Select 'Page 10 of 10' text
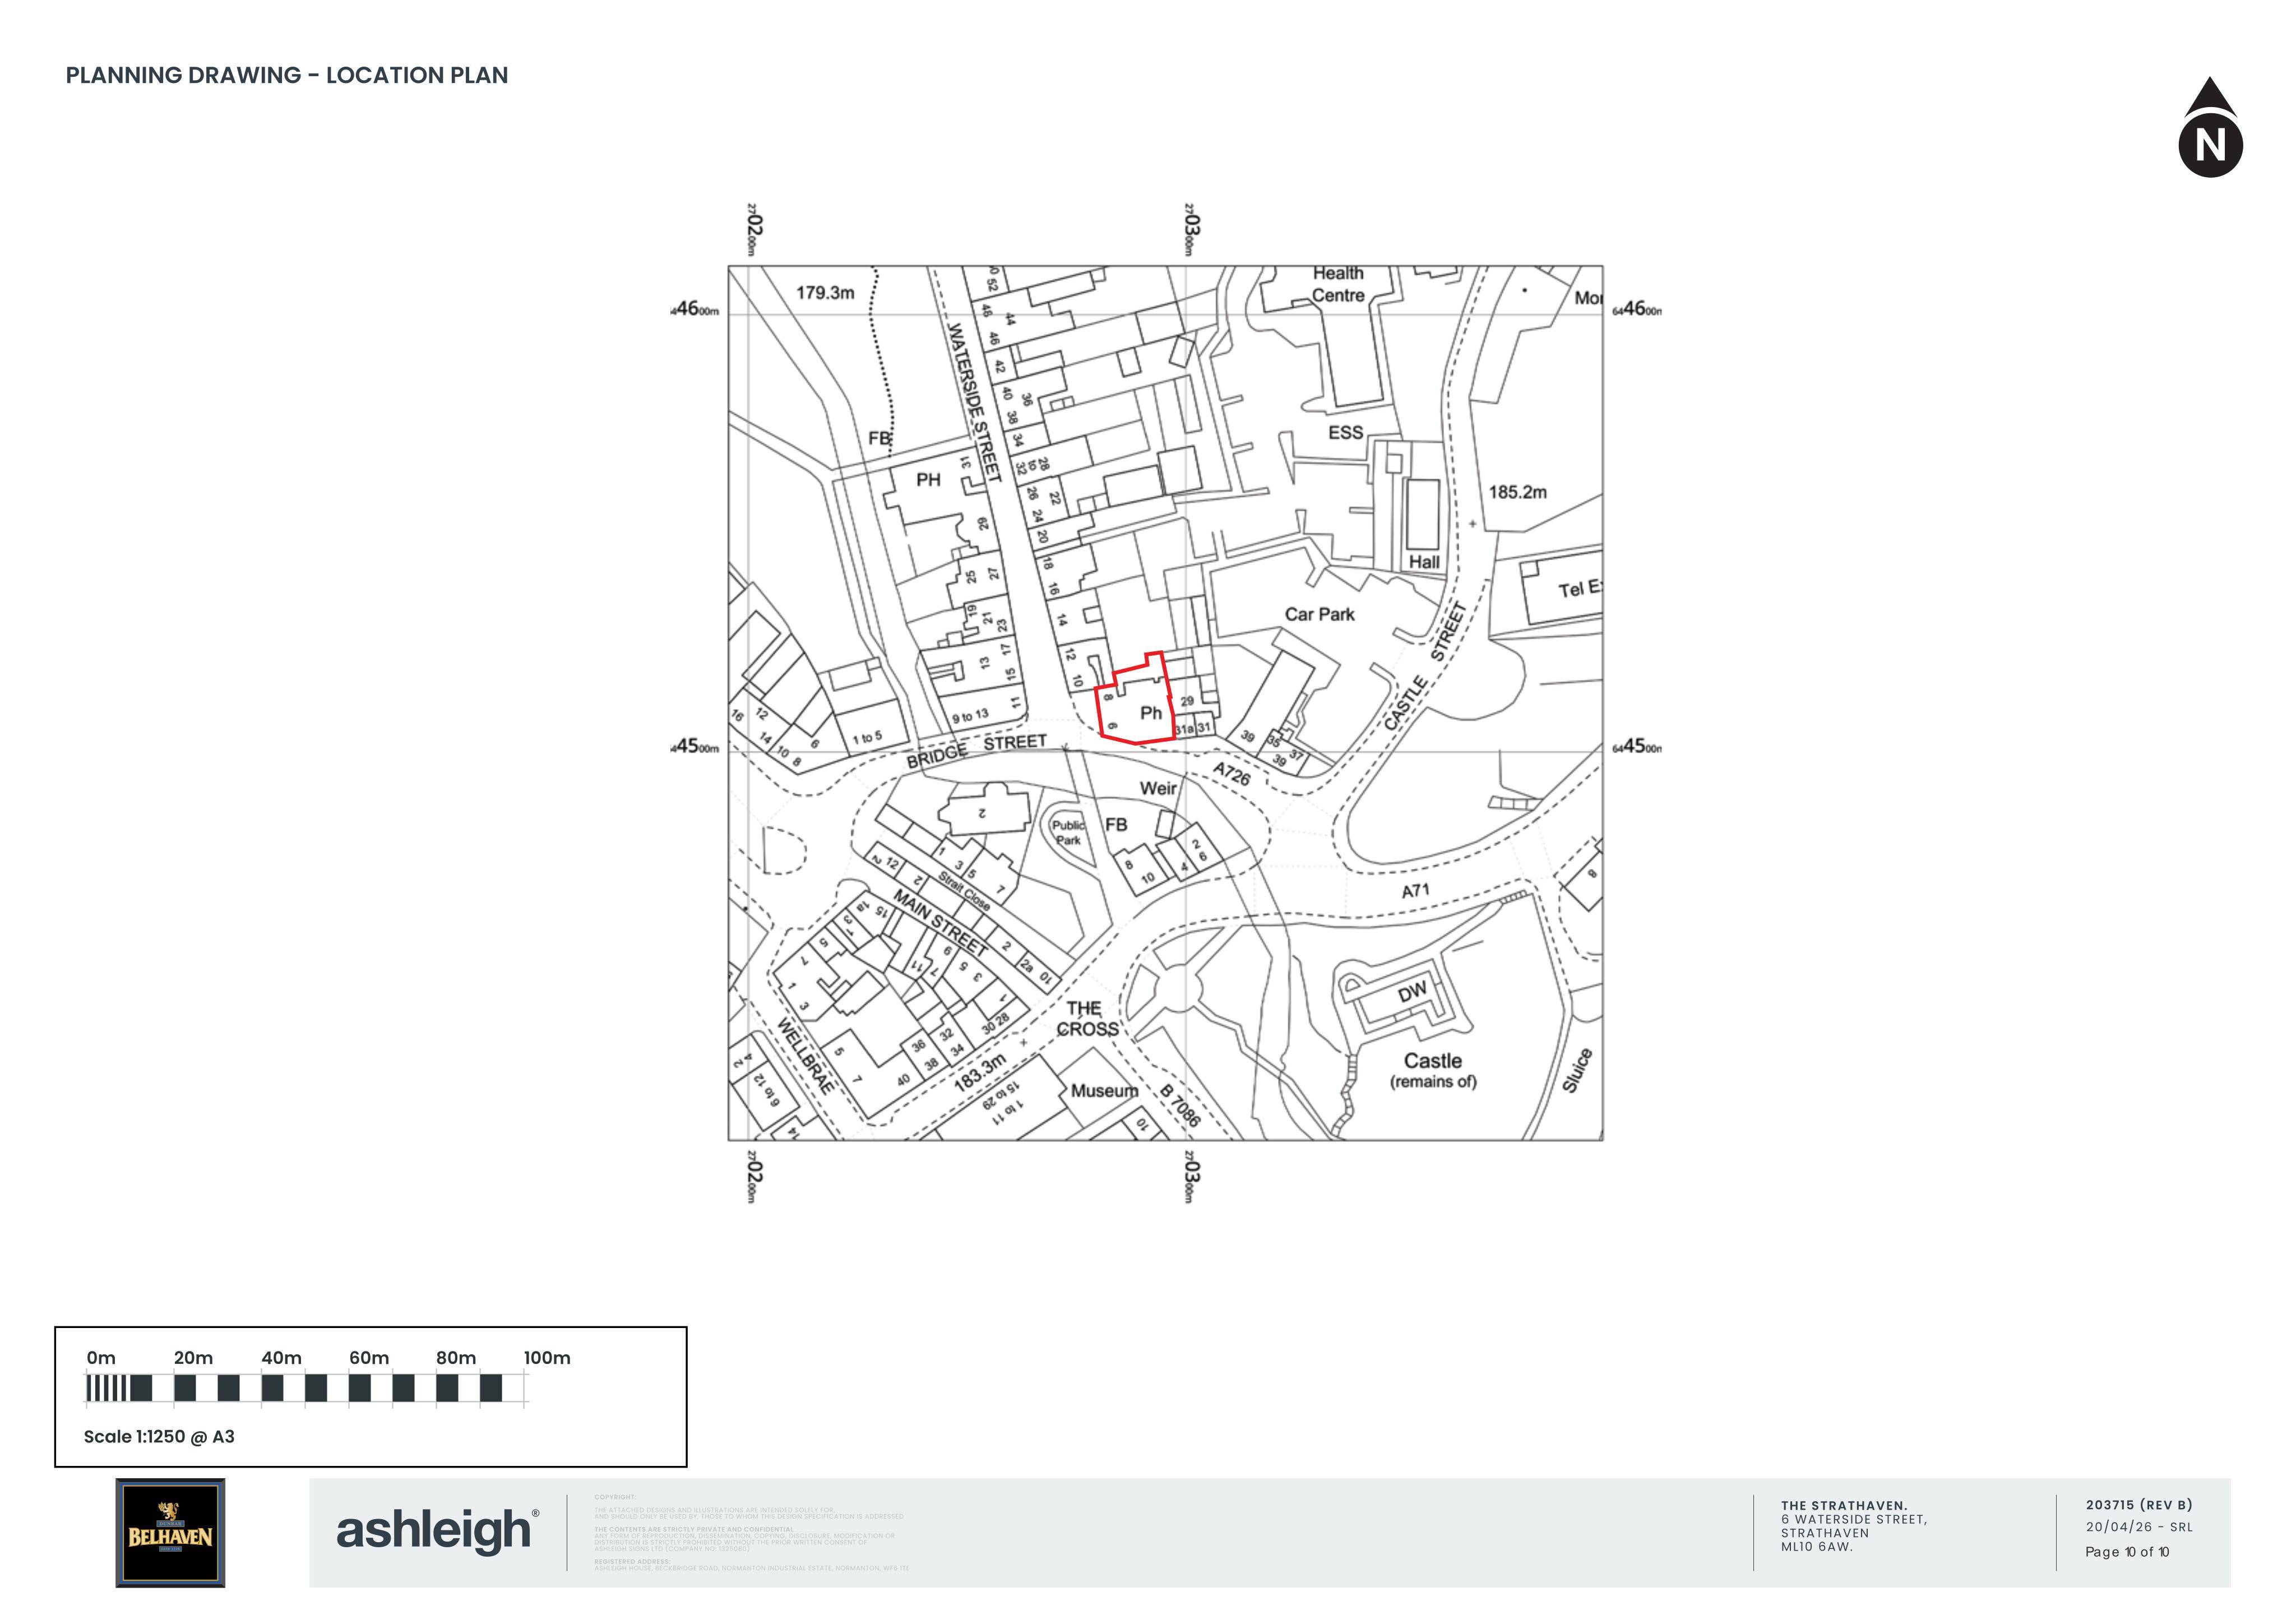This screenshot has height=1624, width=2296. pos(2127,1552)
